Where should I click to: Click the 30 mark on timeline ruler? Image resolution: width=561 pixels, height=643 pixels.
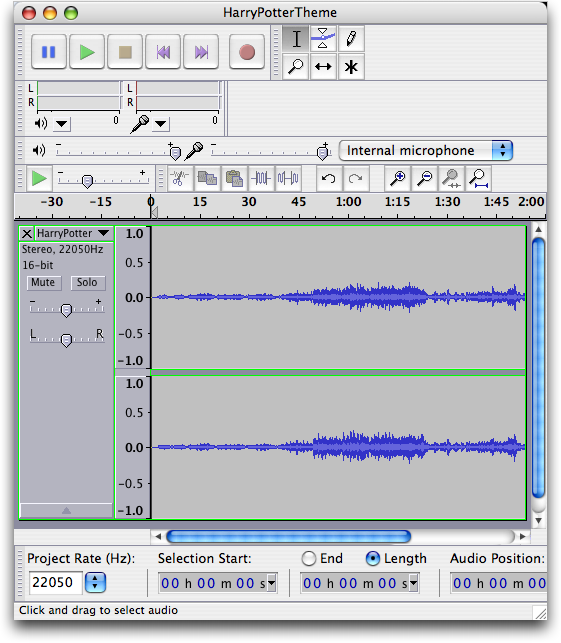[249, 202]
